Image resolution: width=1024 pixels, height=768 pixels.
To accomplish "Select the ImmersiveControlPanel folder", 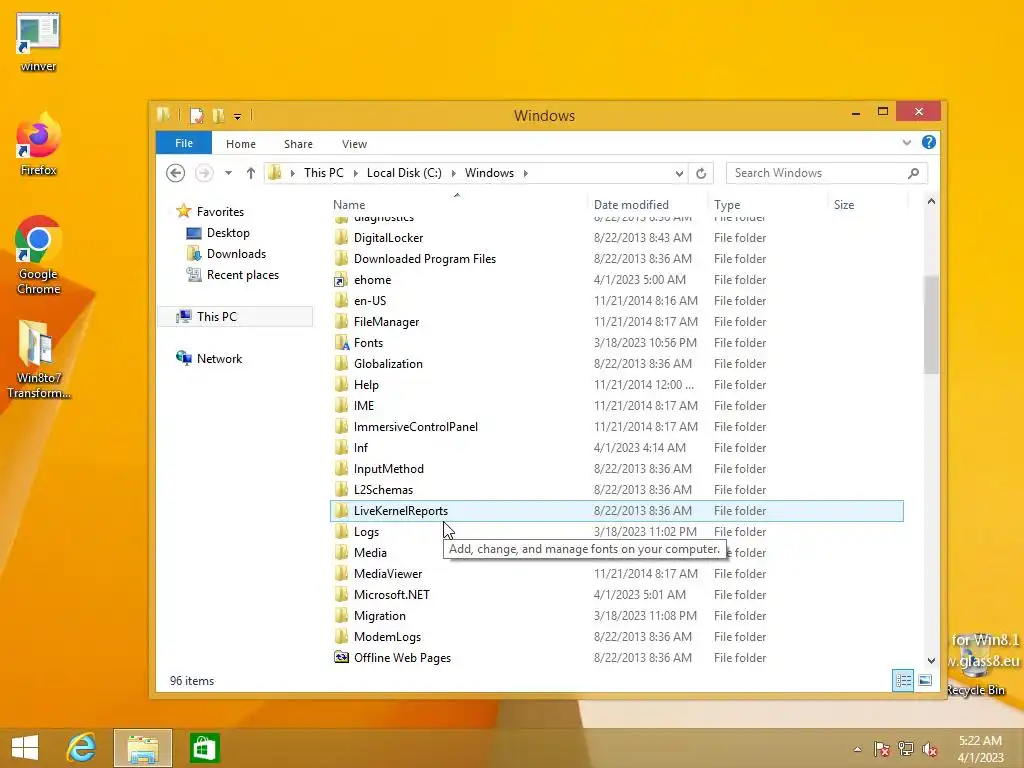I will (x=617, y=426).
